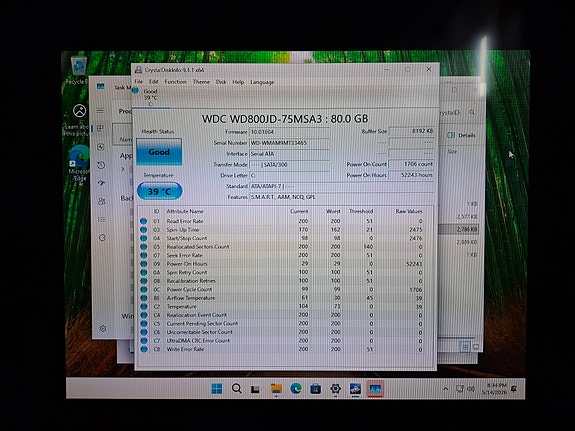The height and width of the screenshot is (431, 575).
Task: Open Microsoft Store taskbar icon
Action: tap(316, 389)
